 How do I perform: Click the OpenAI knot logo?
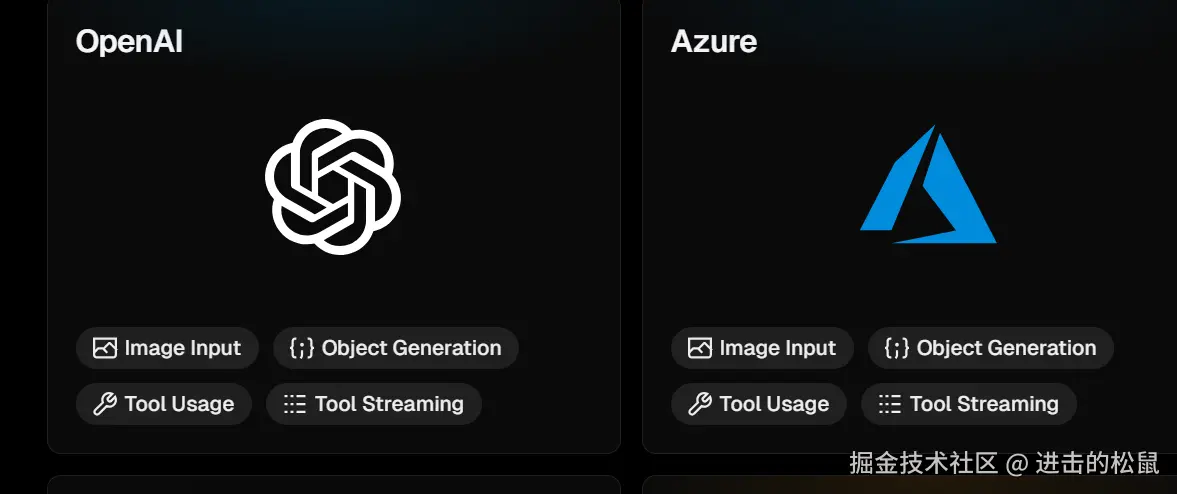click(333, 187)
